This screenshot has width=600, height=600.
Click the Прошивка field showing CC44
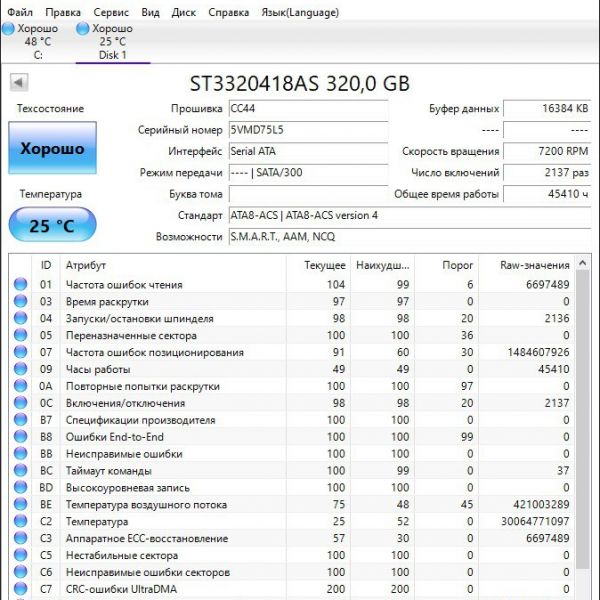point(308,109)
